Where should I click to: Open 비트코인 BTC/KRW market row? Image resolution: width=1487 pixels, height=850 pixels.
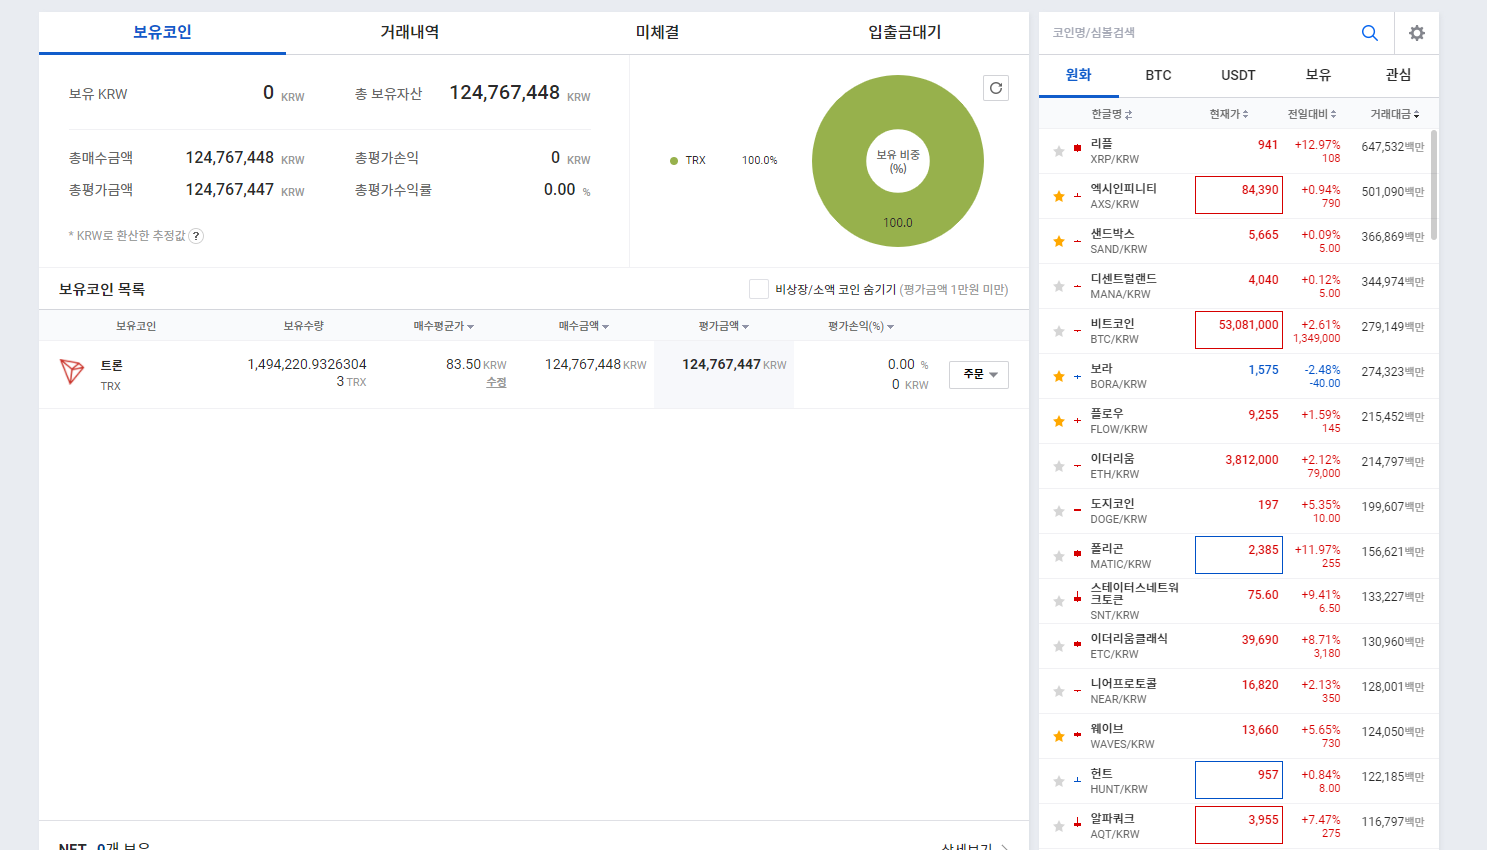1235,331
